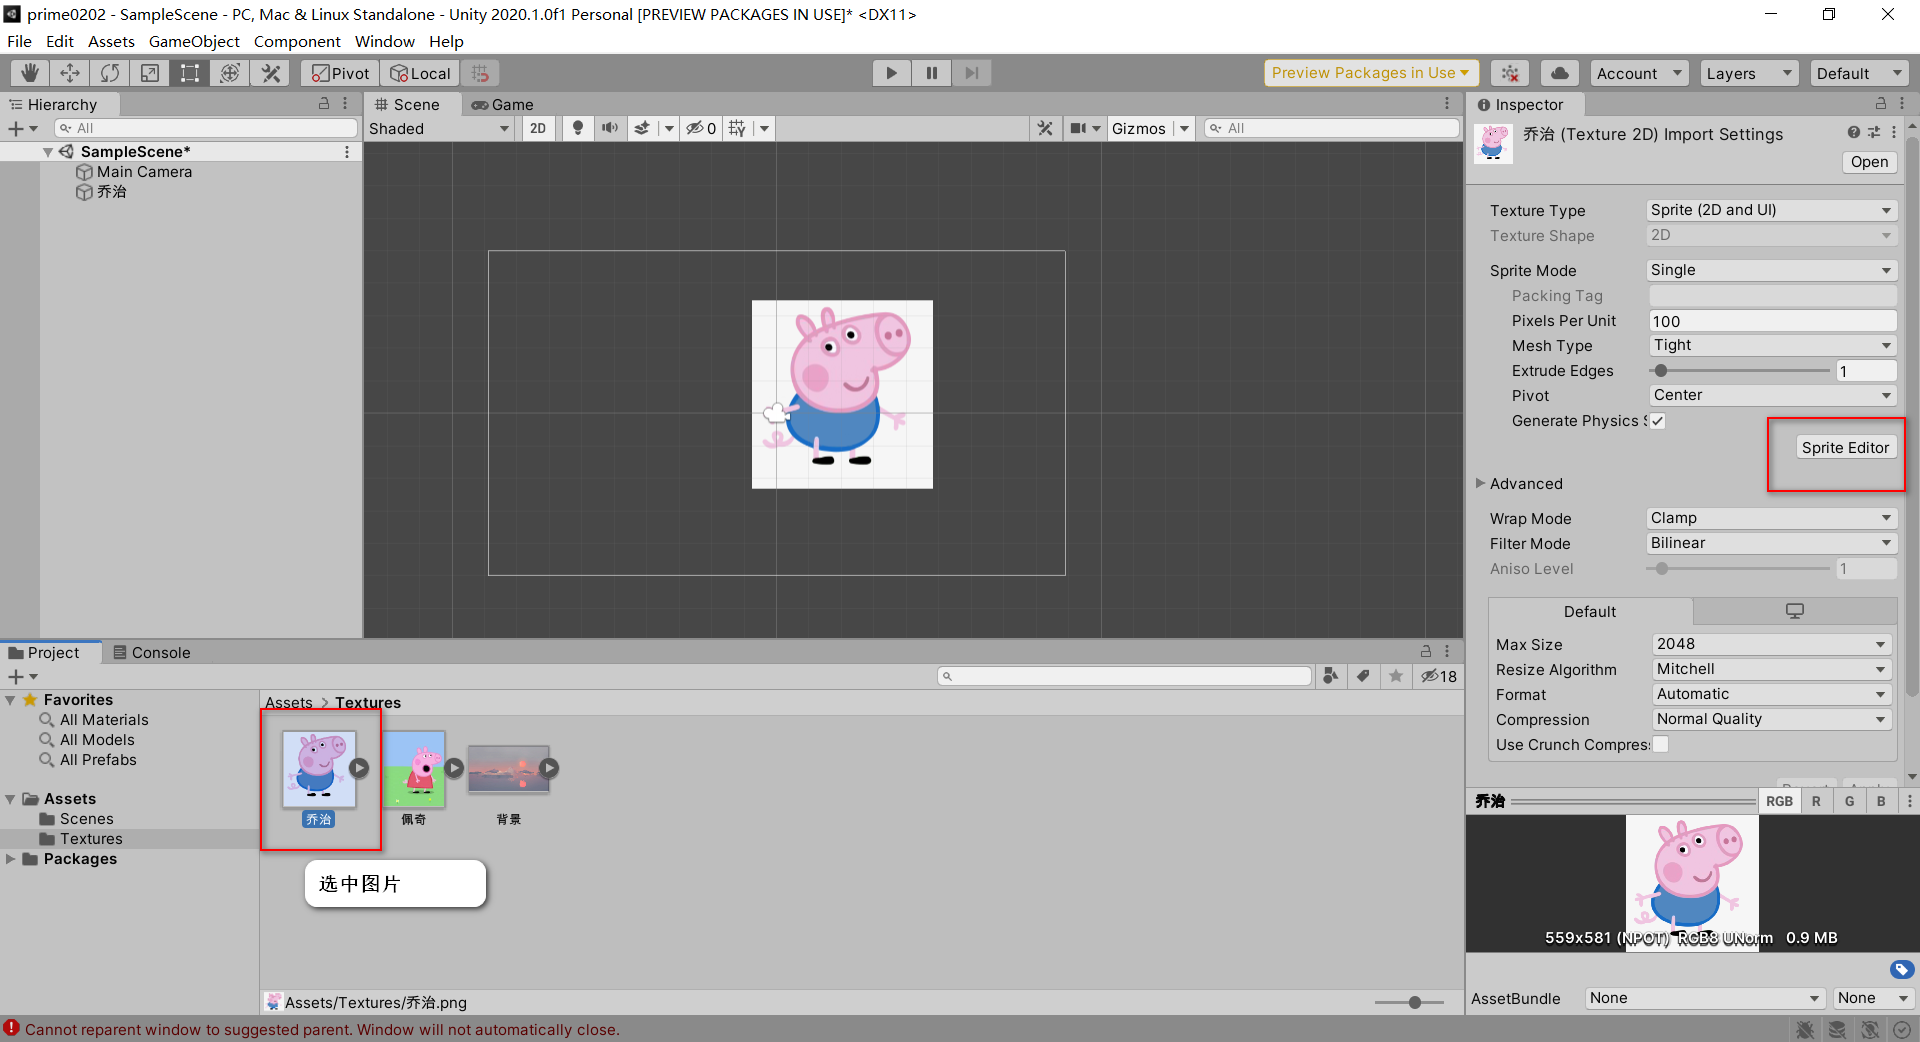Toggle 2D view mode
This screenshot has width=1920, height=1042.
538,128
